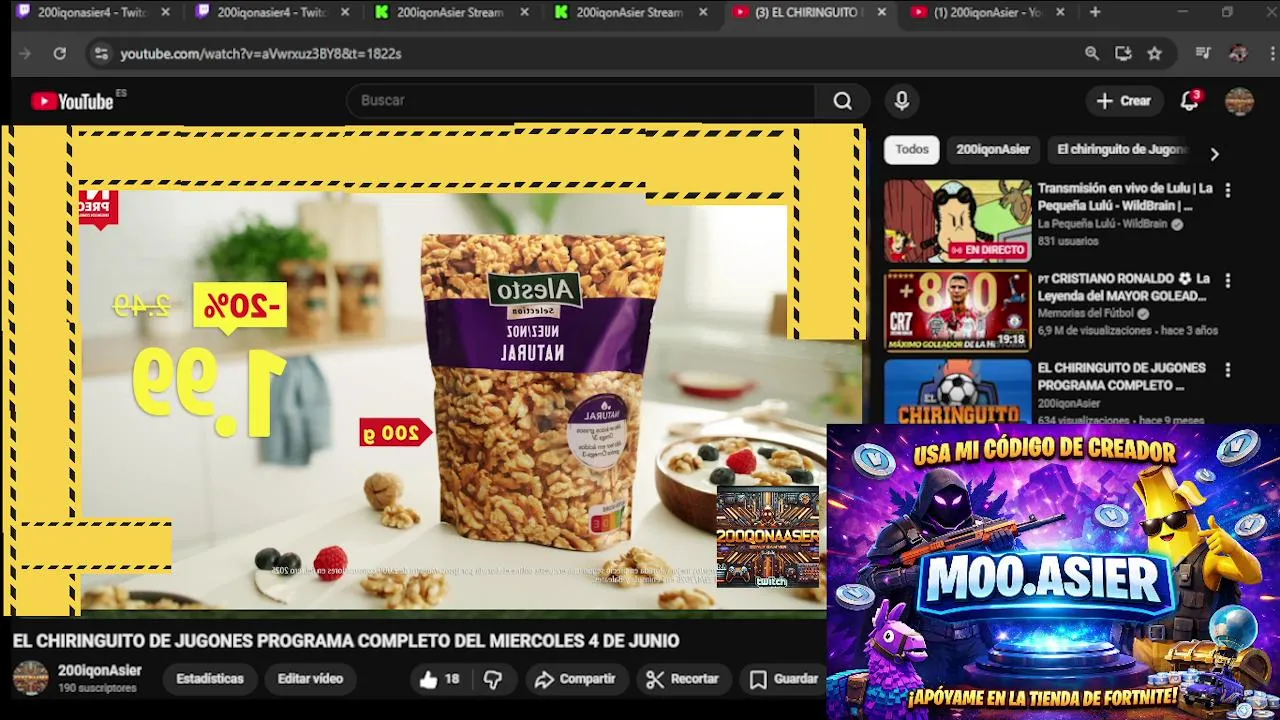Screen dimensions: 1280x720
Task: Open options menu for Lulu live video
Action: click(x=1228, y=190)
